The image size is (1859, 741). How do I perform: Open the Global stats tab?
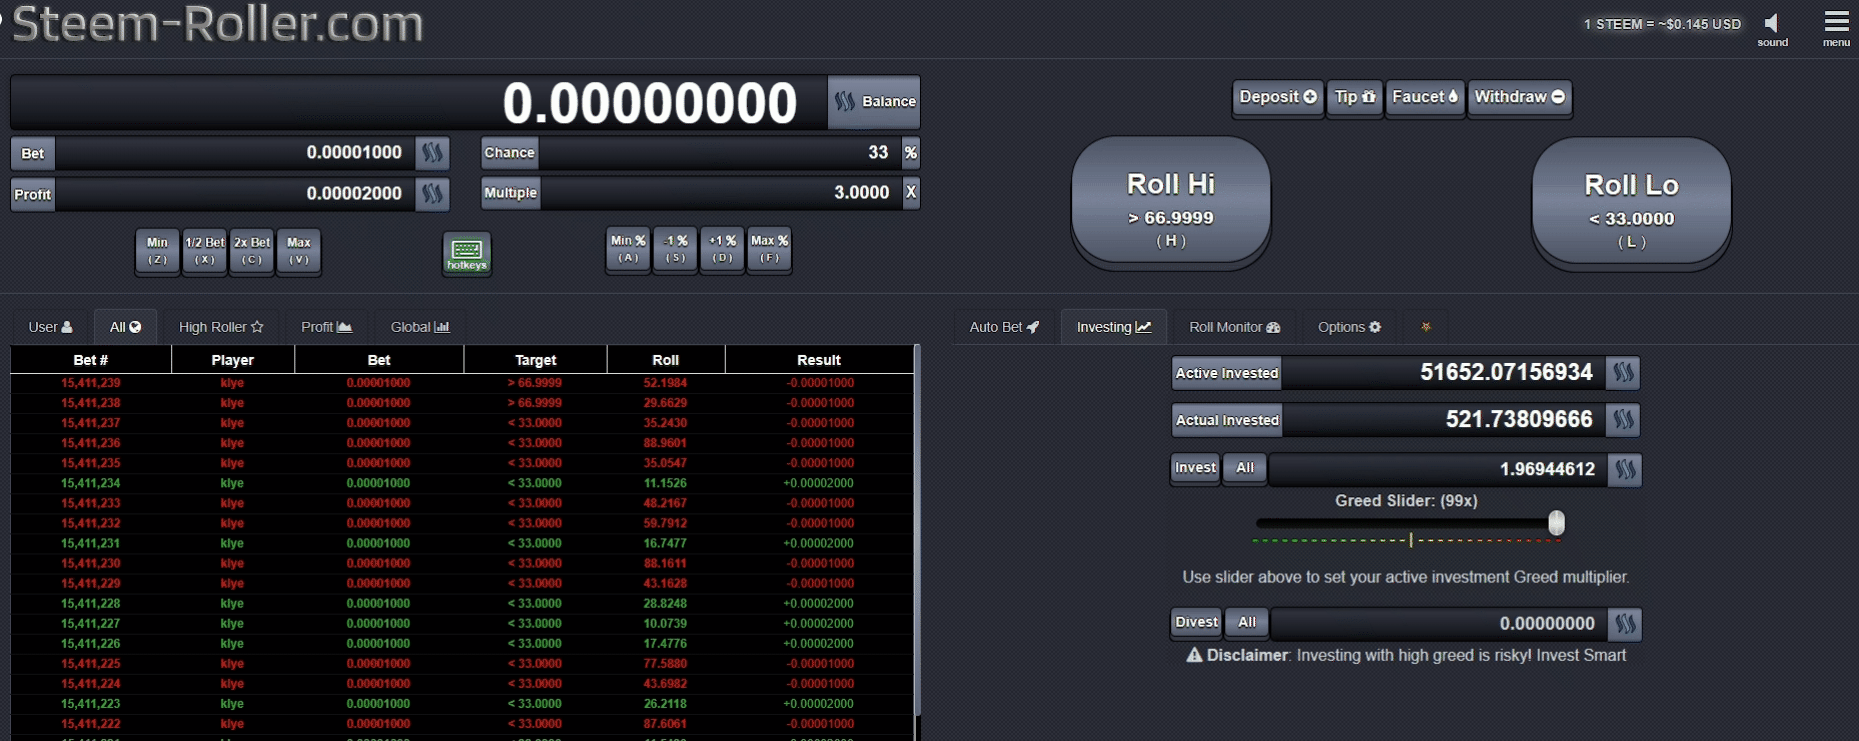(x=420, y=327)
